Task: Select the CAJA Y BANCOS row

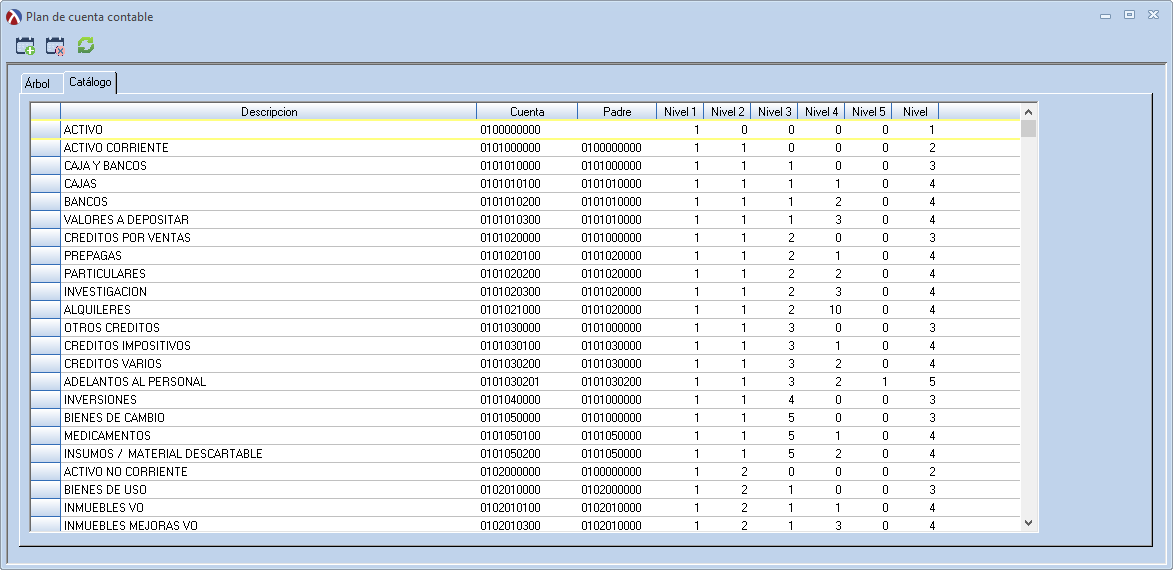Action: (525, 165)
